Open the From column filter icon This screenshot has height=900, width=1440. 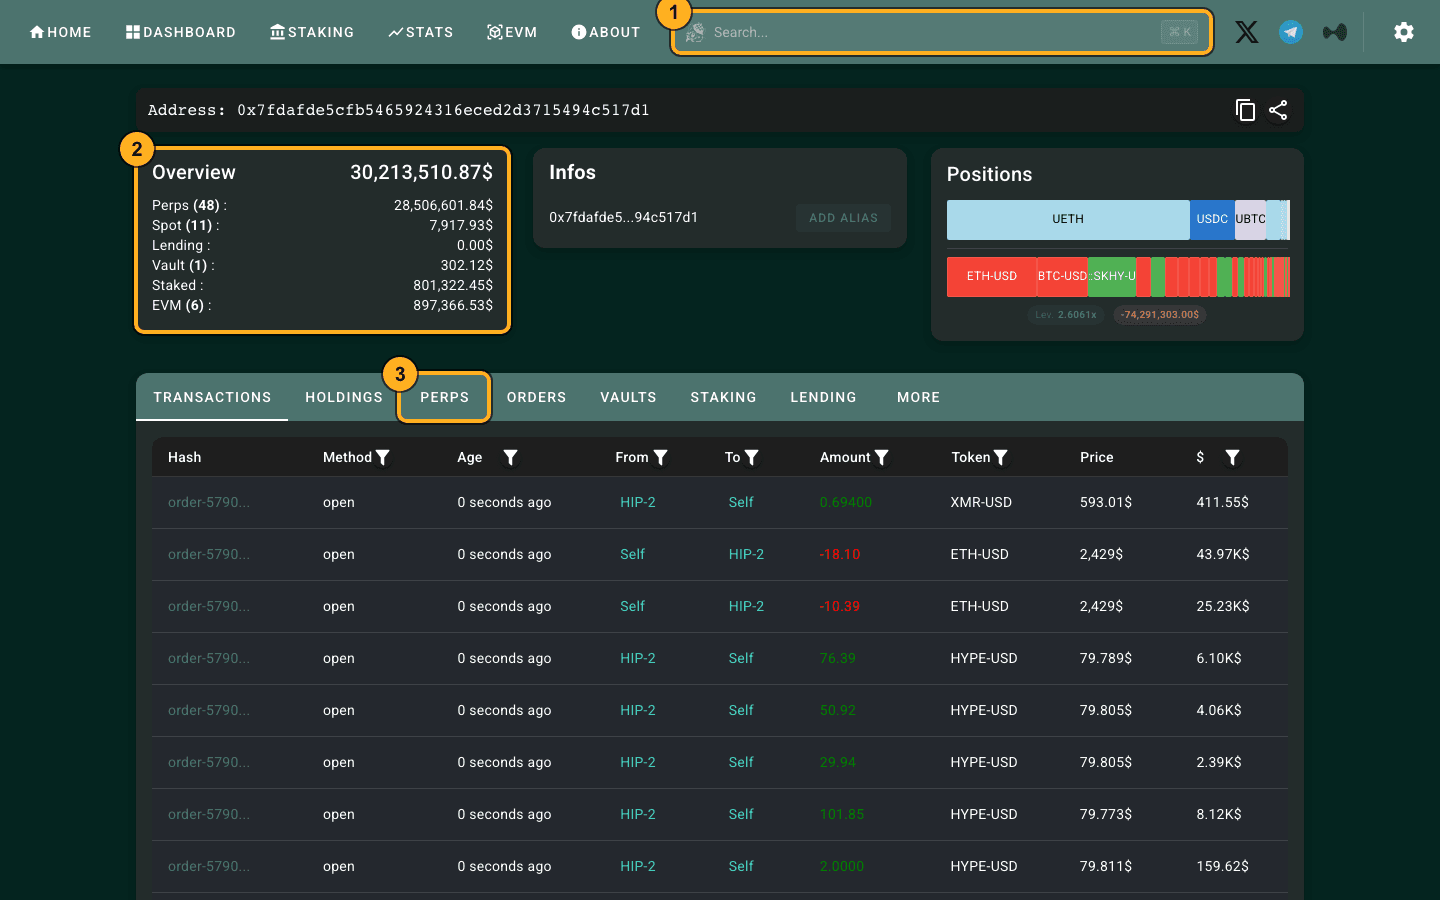pyautogui.click(x=660, y=457)
